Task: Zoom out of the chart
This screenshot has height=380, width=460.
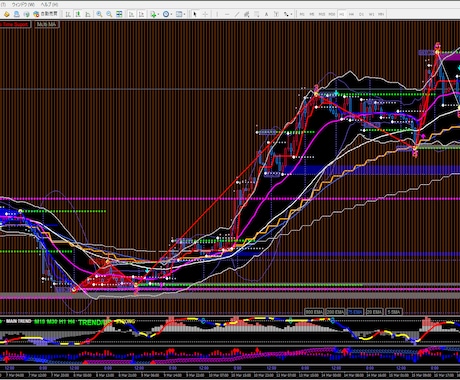Action: tap(109, 14)
